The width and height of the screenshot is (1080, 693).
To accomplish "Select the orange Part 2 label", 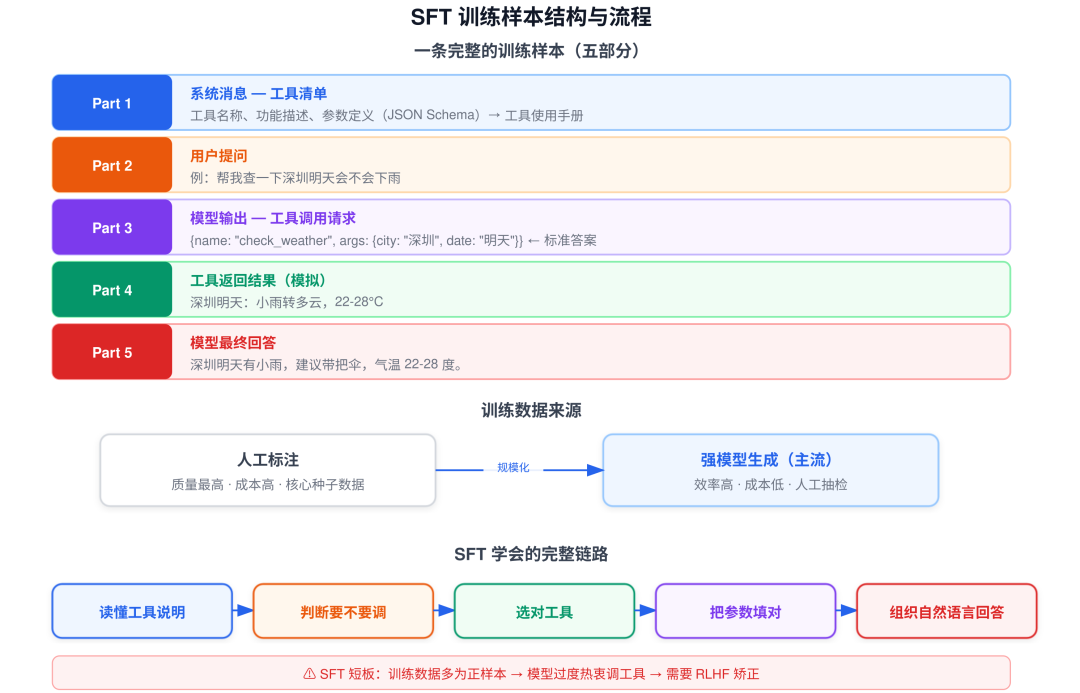I will click(112, 165).
